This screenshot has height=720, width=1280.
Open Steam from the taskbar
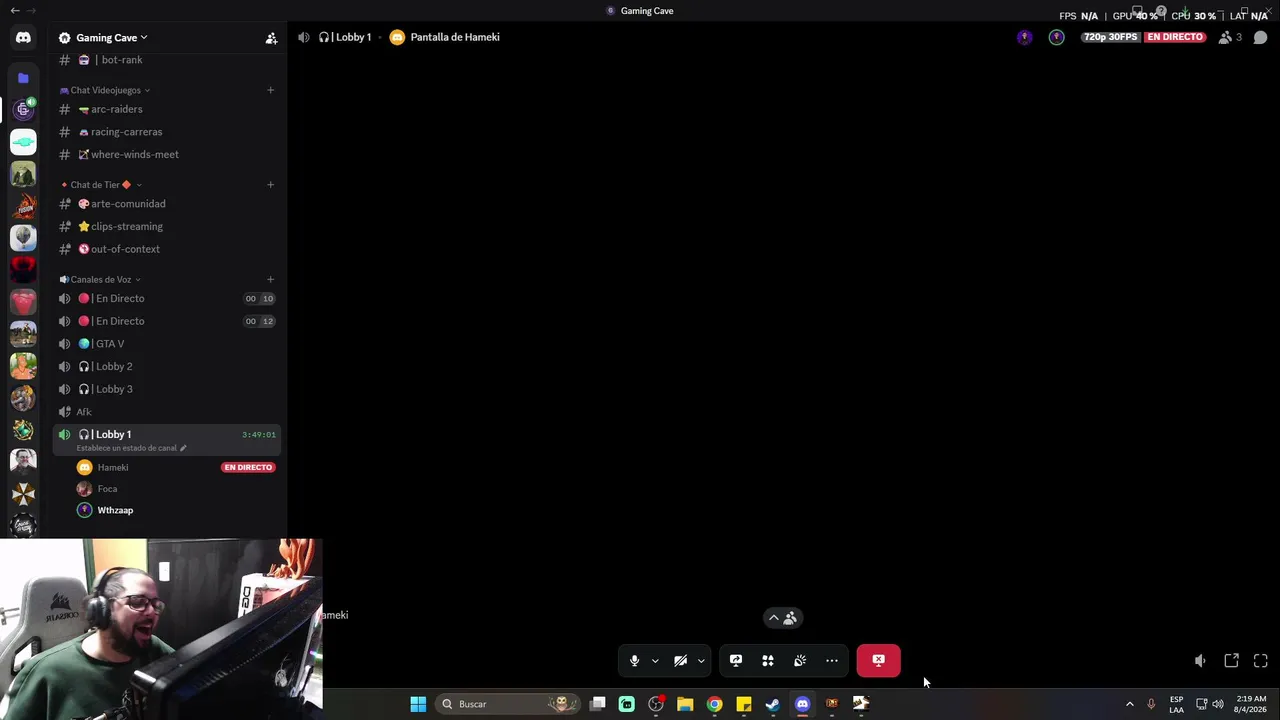pos(772,704)
